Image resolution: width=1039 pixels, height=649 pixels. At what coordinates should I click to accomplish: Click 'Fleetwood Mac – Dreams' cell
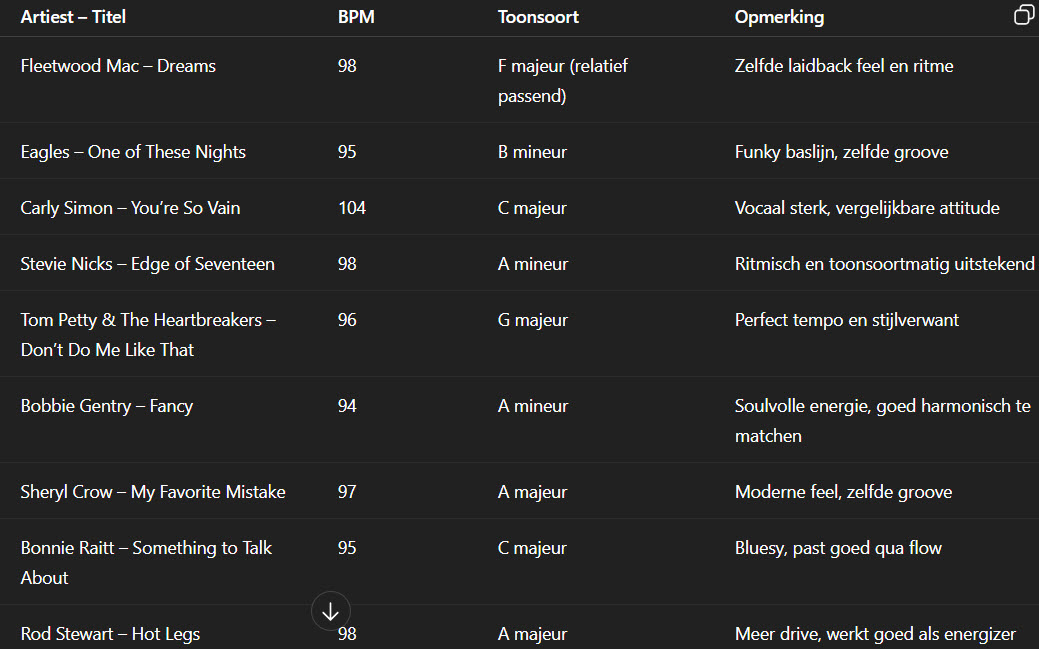(118, 66)
